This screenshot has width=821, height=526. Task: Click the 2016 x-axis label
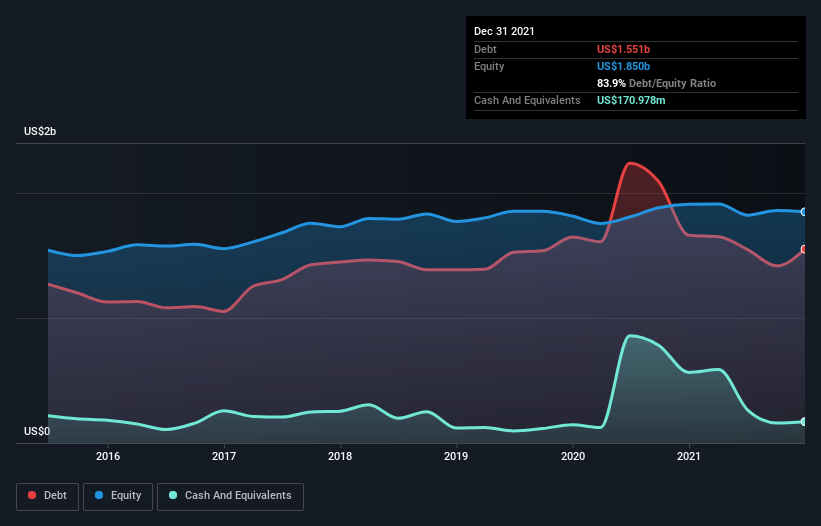point(108,456)
